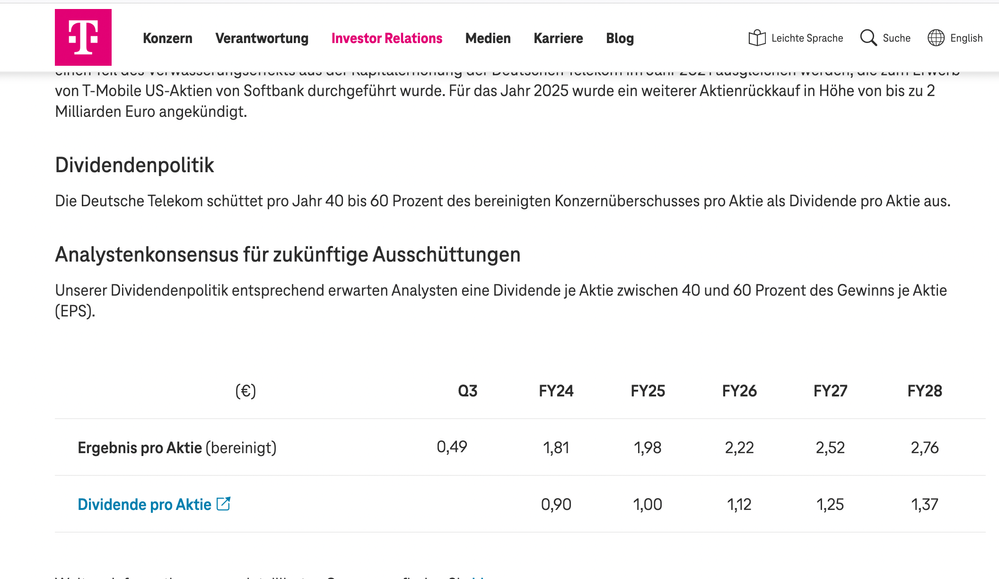Viewport: 999px width, 579px height.
Task: Open the external link icon beside Dividende pro Aktie
Action: (225, 504)
